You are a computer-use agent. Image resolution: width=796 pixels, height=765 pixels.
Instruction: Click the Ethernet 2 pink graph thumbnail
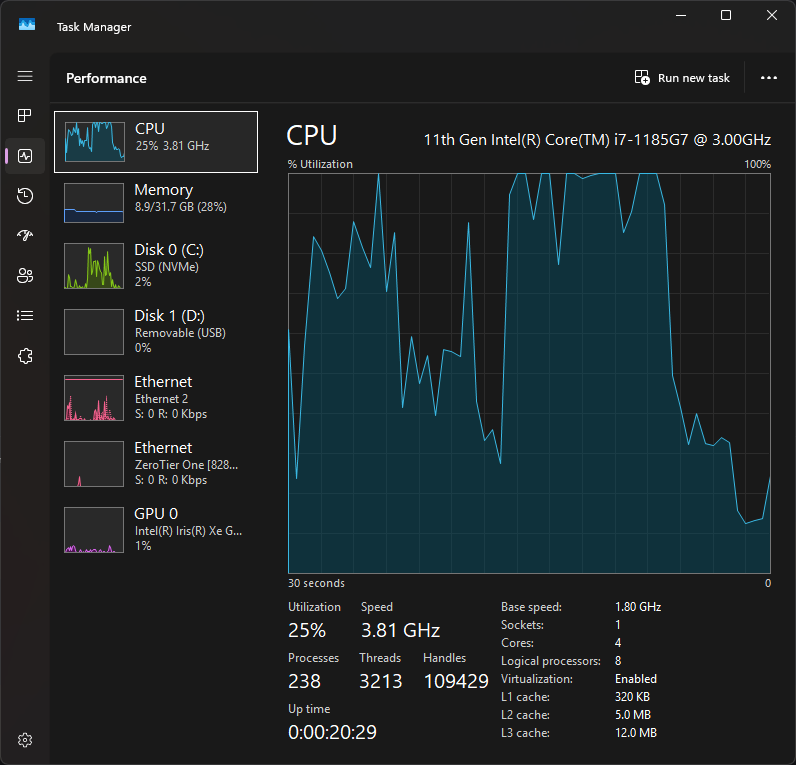tap(94, 397)
